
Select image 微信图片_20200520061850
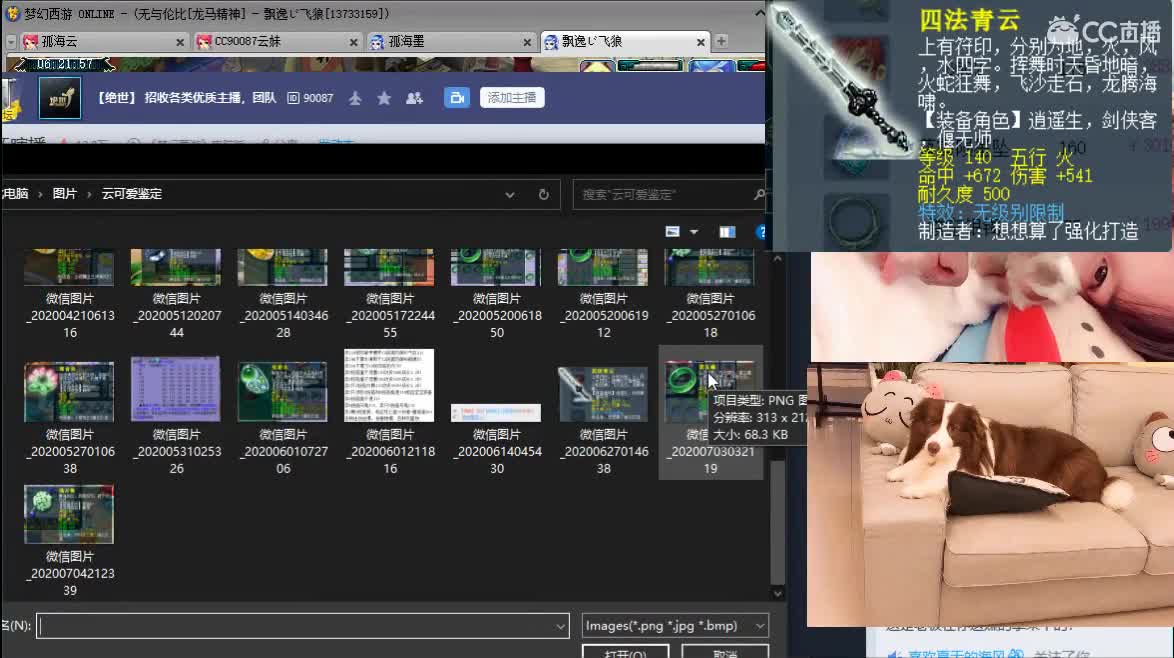click(x=496, y=294)
